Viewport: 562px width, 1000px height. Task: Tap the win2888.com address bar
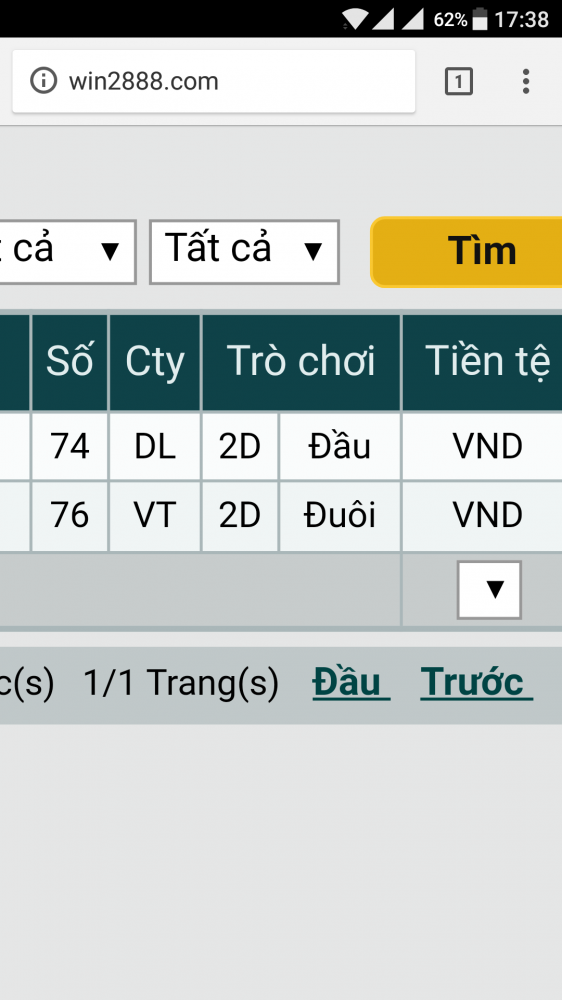[x=214, y=81]
